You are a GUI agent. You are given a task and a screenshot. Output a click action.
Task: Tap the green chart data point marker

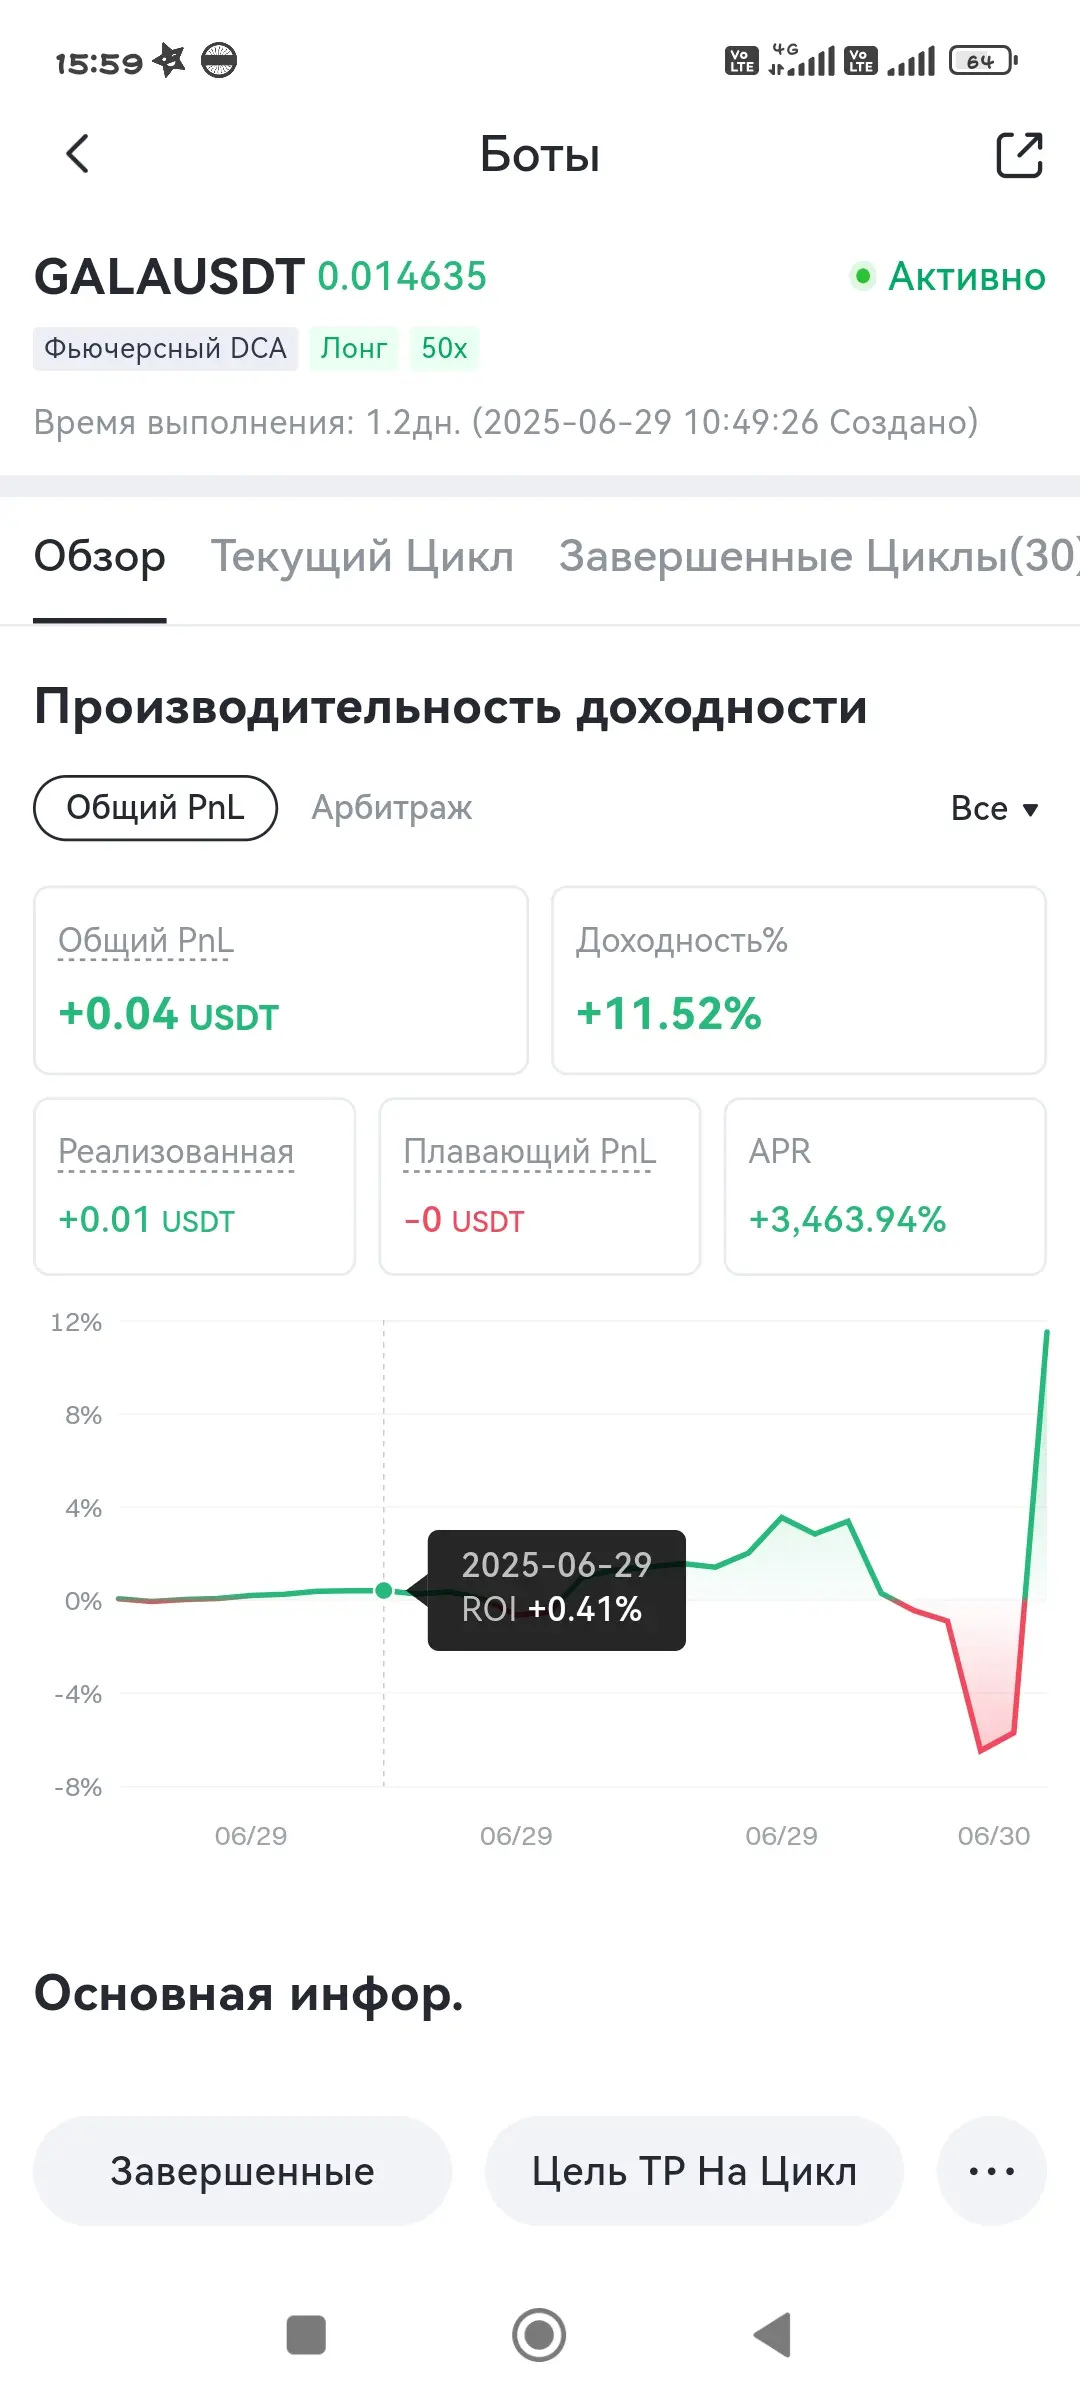(383, 1590)
